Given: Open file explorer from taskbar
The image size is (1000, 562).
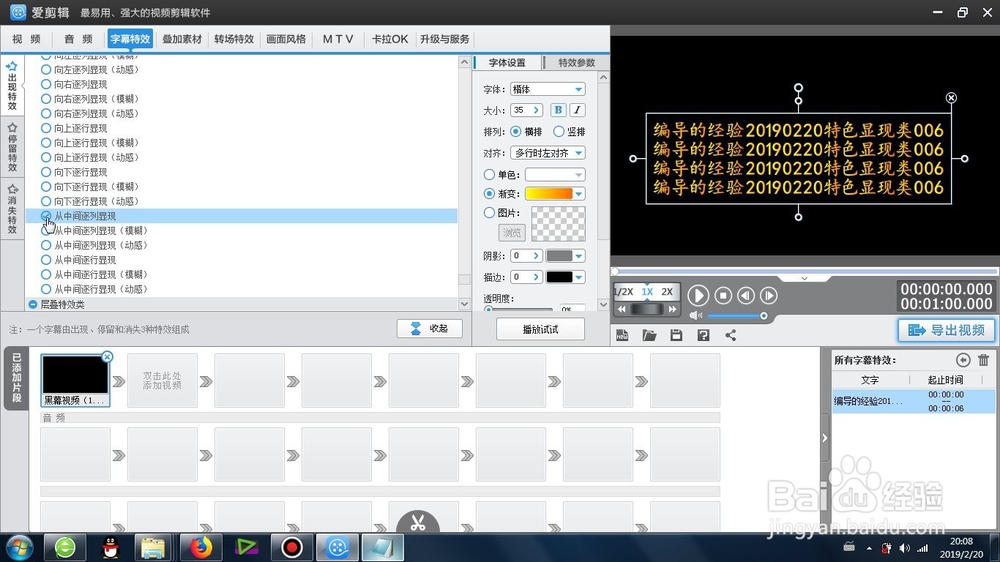Looking at the screenshot, I should pos(153,547).
